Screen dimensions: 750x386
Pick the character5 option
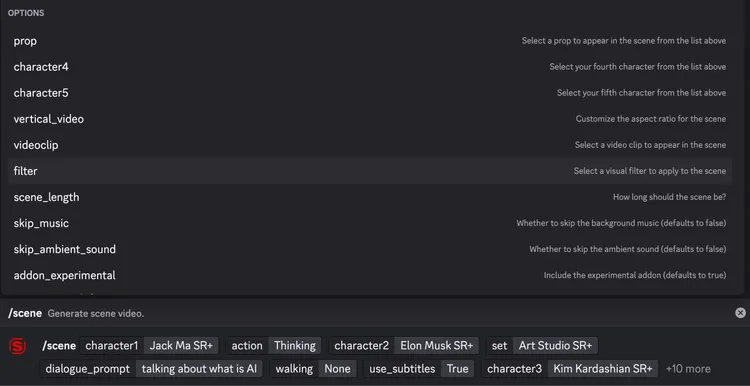[370, 93]
